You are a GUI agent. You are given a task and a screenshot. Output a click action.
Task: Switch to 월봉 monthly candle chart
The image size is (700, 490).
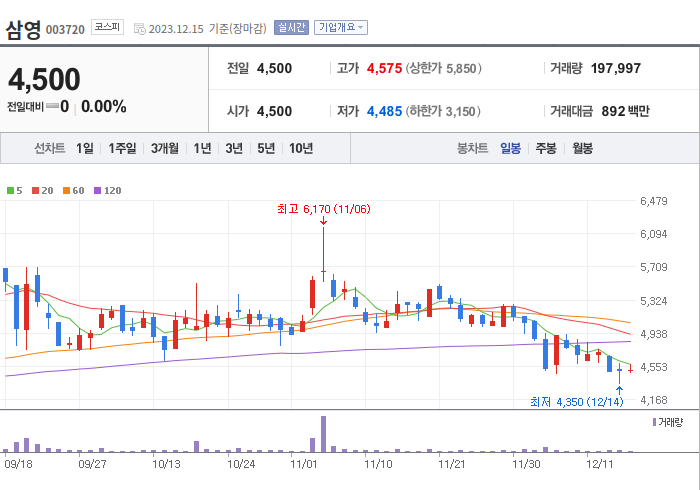583,148
